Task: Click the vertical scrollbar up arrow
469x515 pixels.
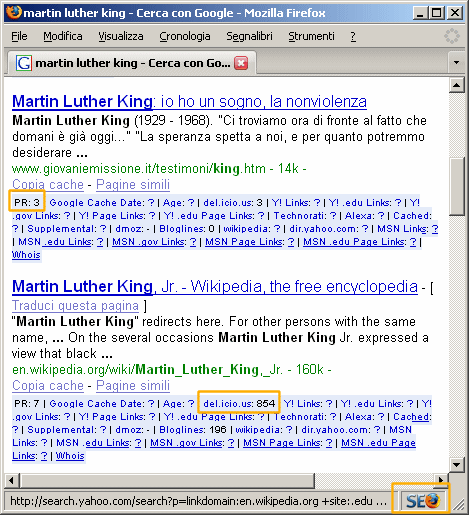Action: click(456, 85)
